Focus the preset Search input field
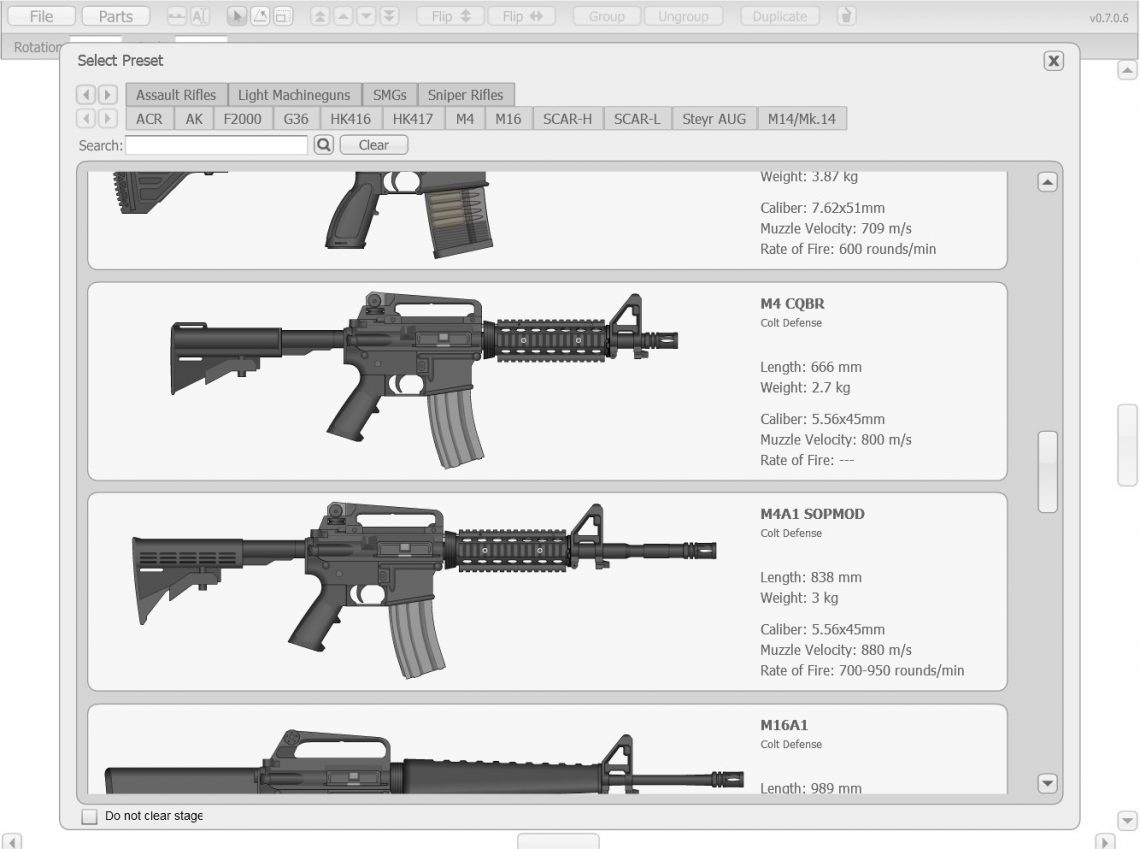Image resolution: width=1140 pixels, height=849 pixels. (x=217, y=145)
